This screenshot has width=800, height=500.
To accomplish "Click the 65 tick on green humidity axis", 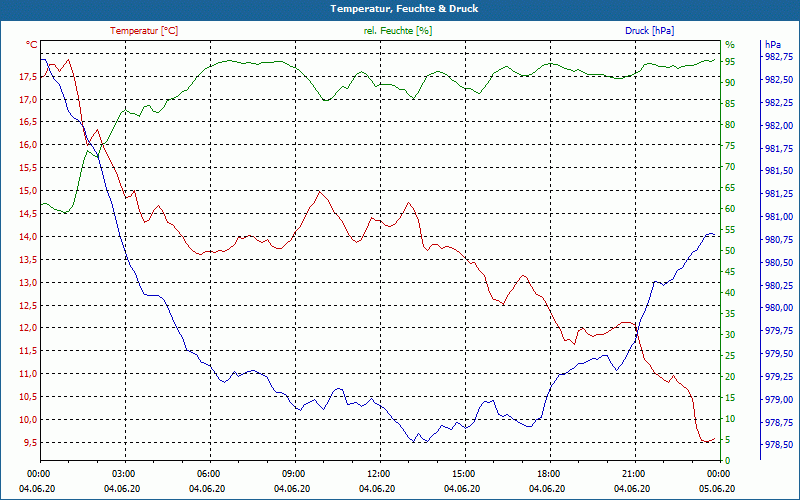I will 730,188.
